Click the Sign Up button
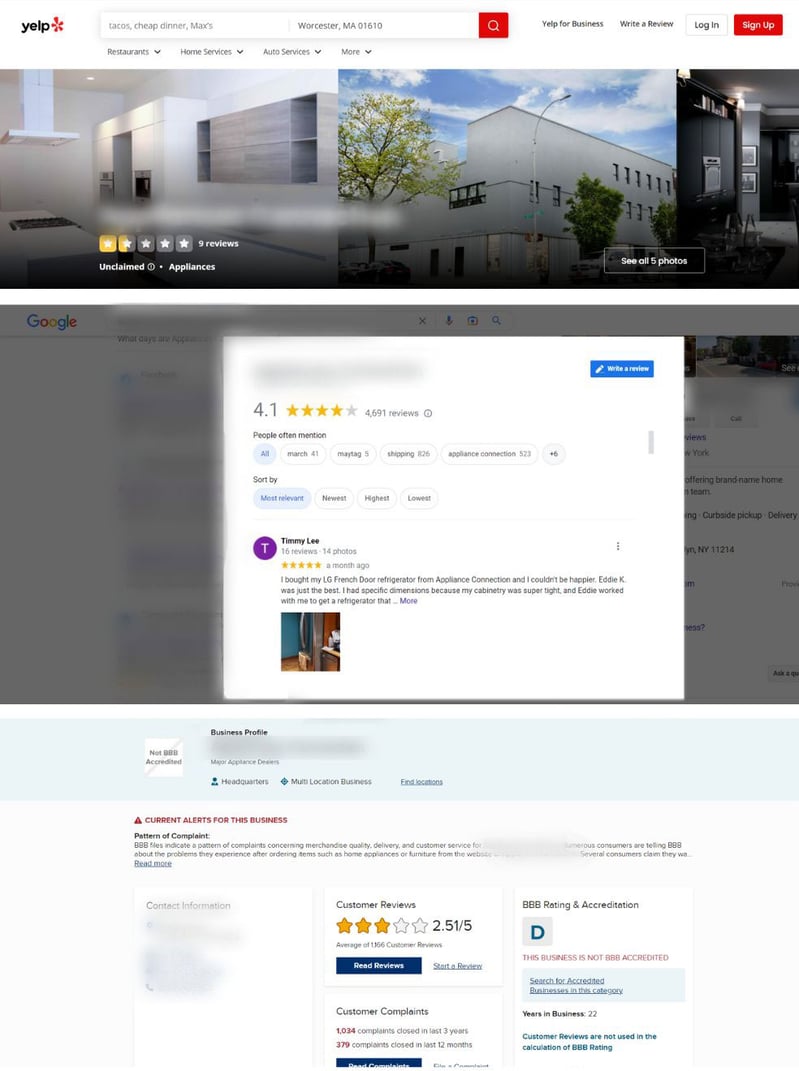799x1071 pixels. click(x=758, y=25)
